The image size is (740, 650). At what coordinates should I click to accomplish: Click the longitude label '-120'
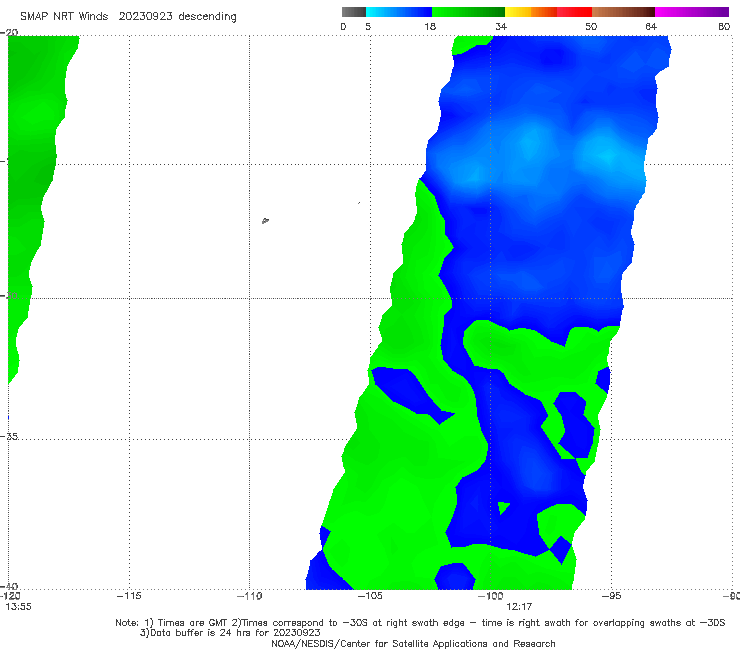[10, 596]
